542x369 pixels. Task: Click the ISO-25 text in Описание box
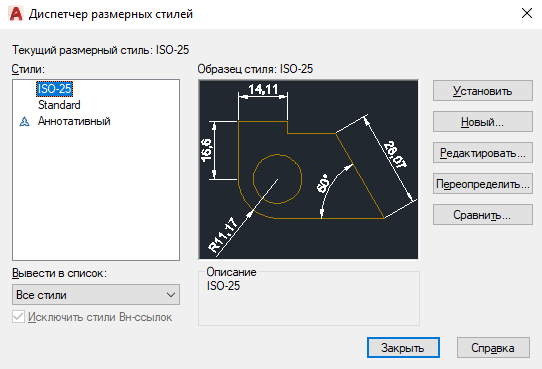tap(223, 286)
